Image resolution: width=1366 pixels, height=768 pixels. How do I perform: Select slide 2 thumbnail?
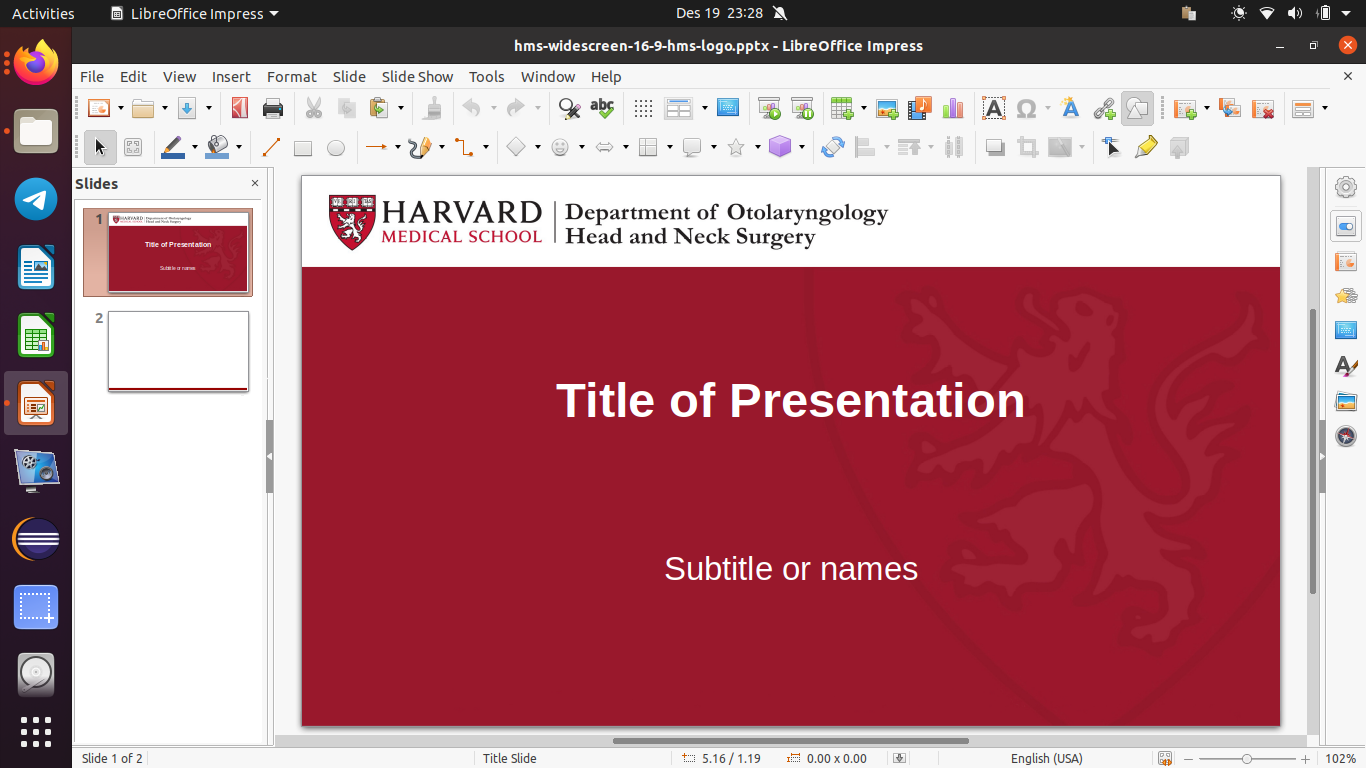(x=178, y=351)
